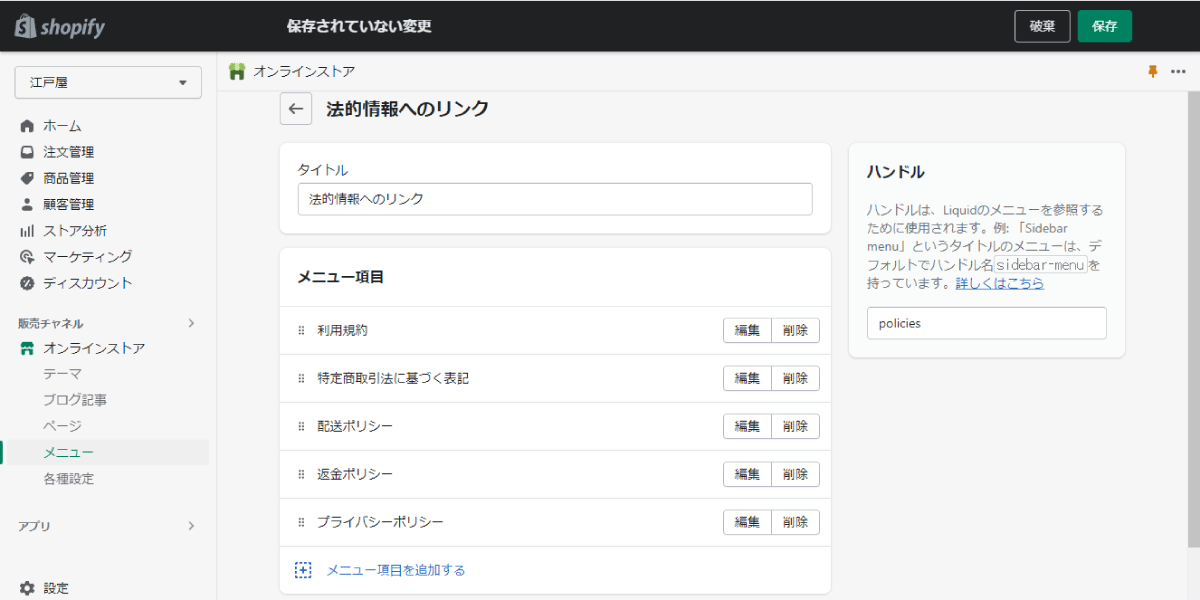Open the 江戸屋 store switcher dropdown

tap(108, 83)
